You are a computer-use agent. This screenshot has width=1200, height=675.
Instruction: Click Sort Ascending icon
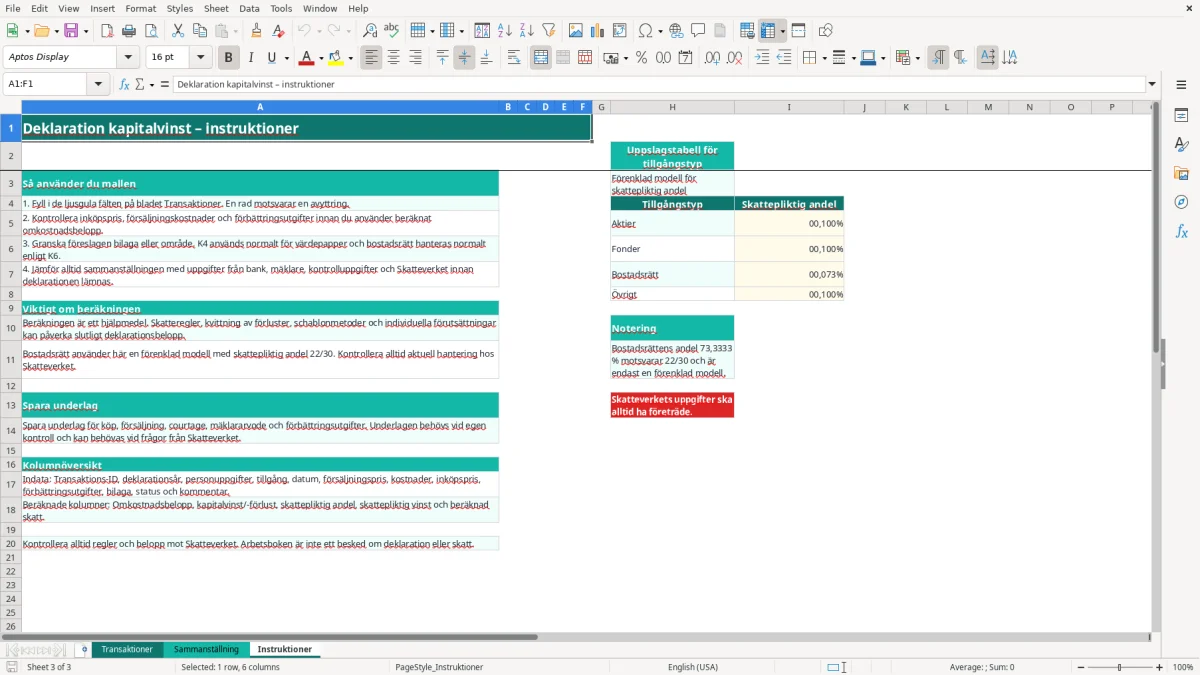coord(505,31)
